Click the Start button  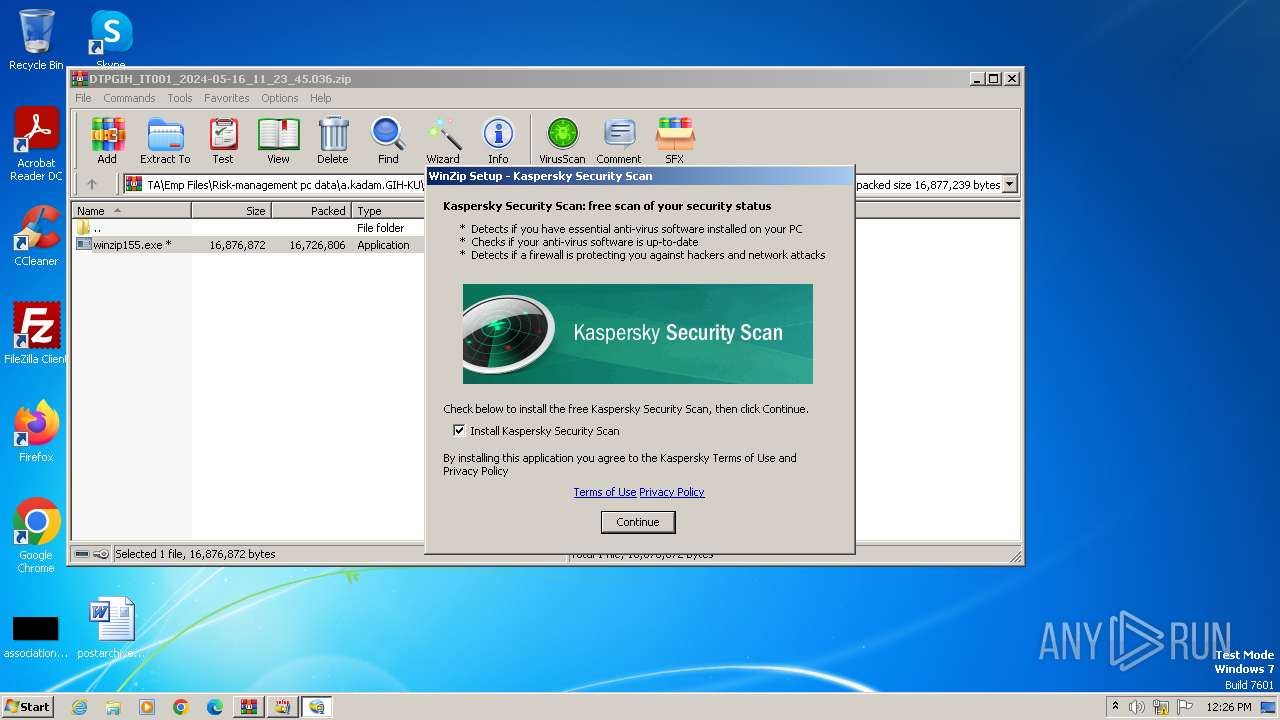(28, 706)
